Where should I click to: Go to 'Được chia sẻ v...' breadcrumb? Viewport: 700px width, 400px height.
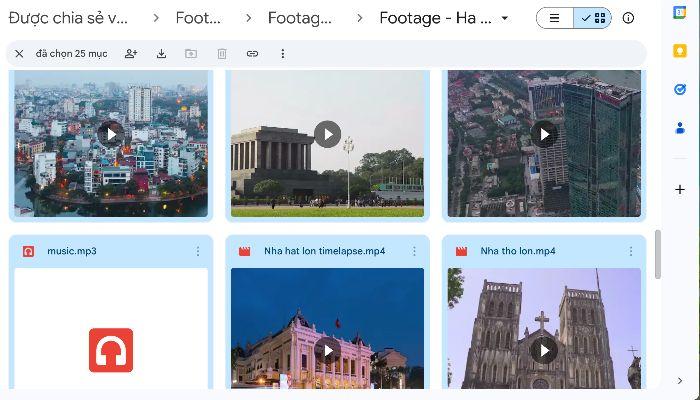[68, 18]
